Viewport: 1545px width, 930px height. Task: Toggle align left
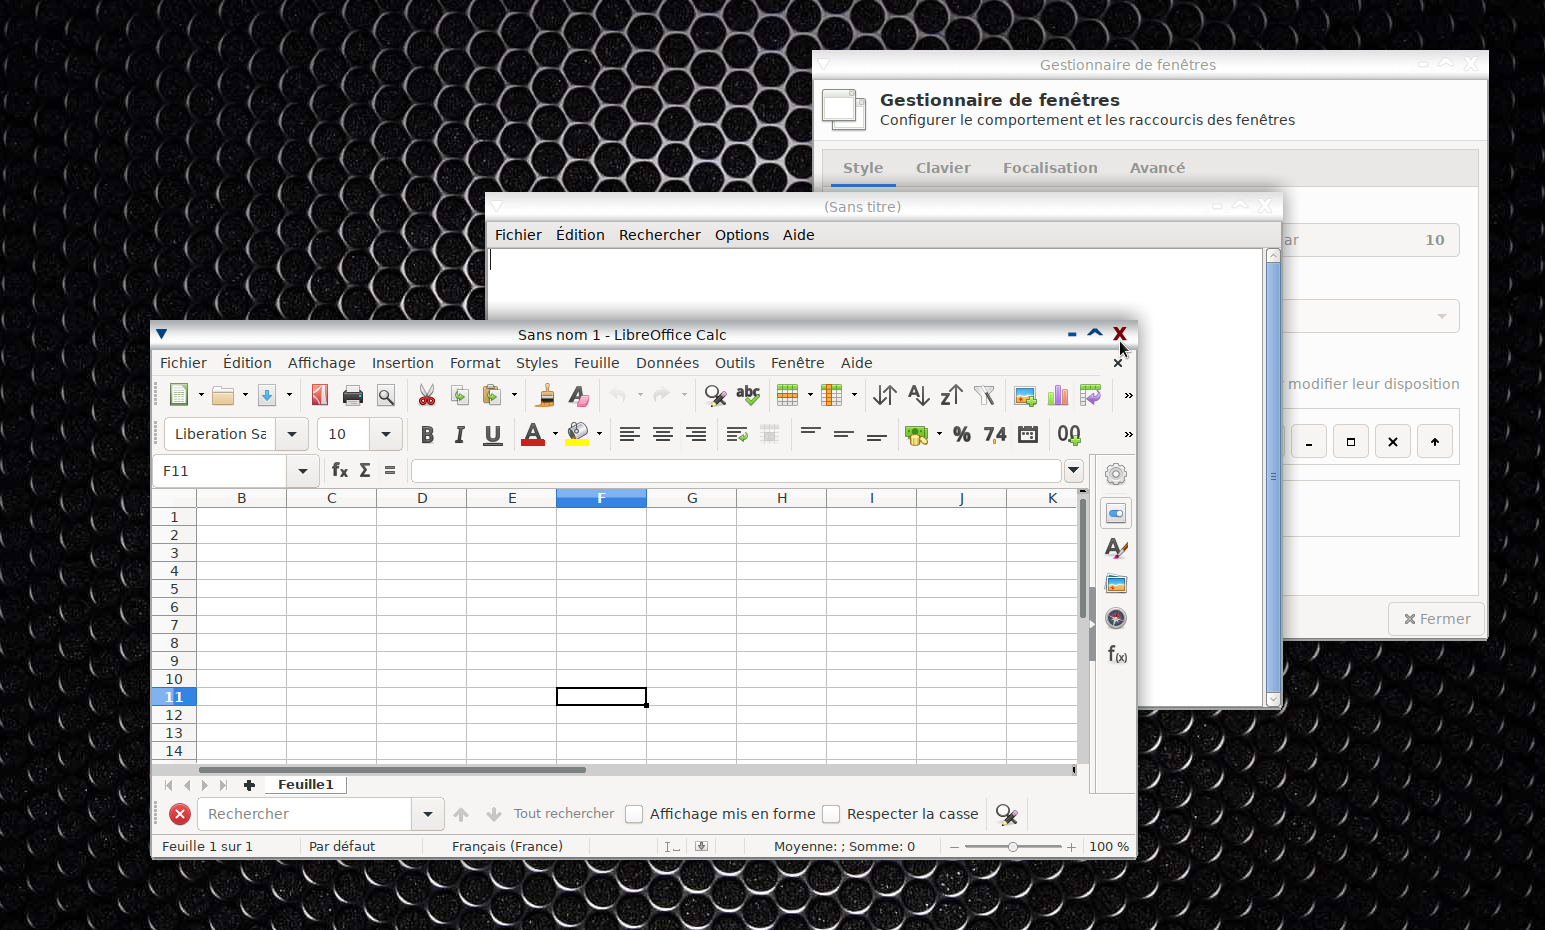coord(629,434)
